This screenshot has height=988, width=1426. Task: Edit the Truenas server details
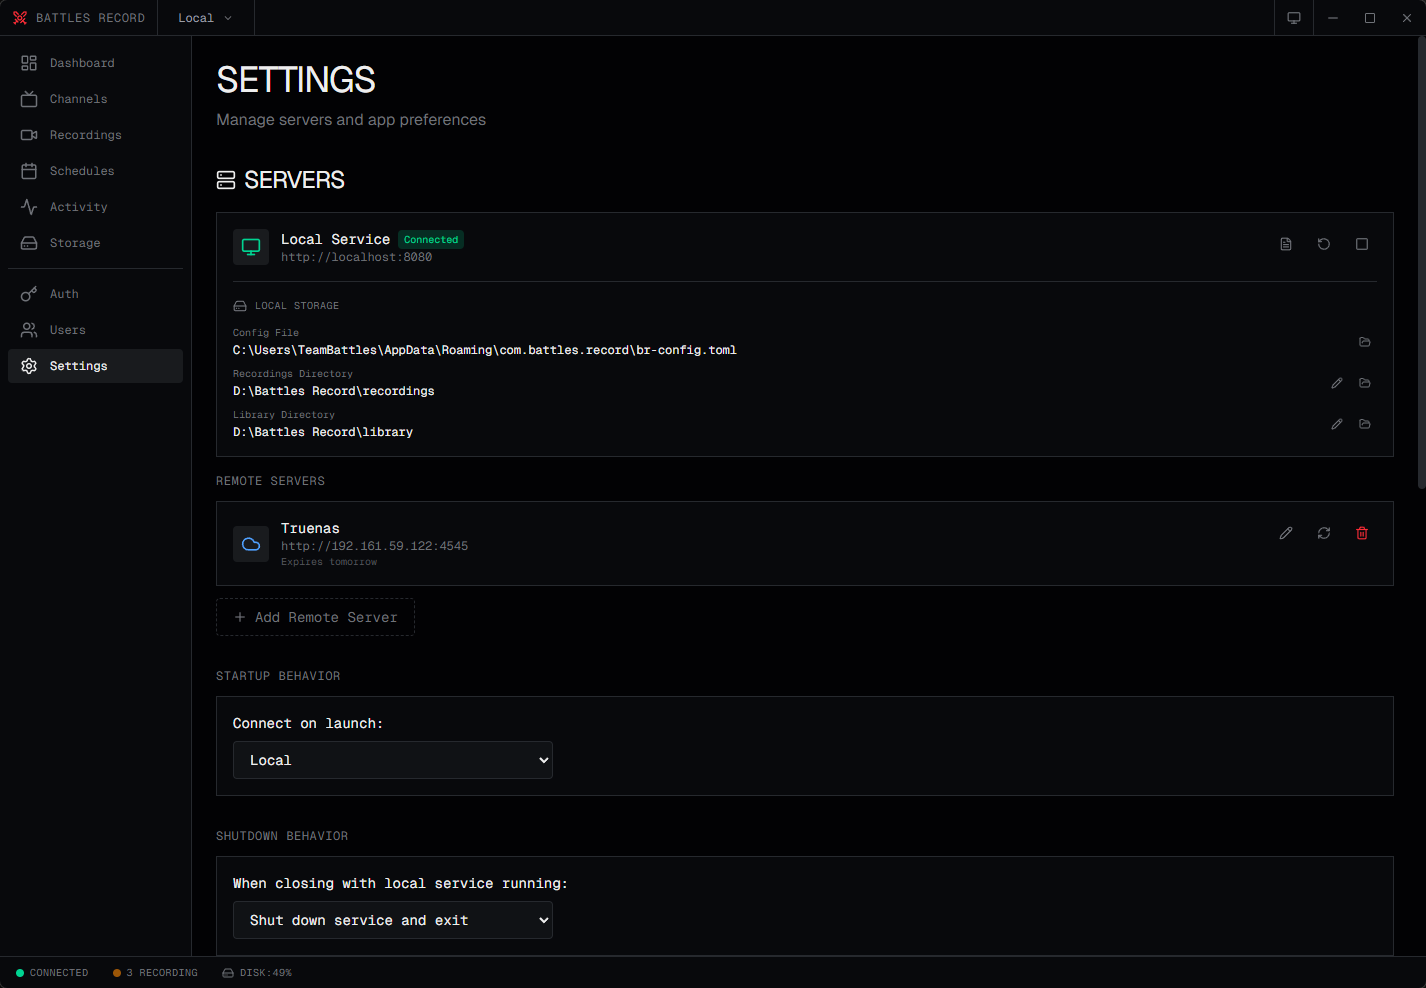tap(1286, 533)
